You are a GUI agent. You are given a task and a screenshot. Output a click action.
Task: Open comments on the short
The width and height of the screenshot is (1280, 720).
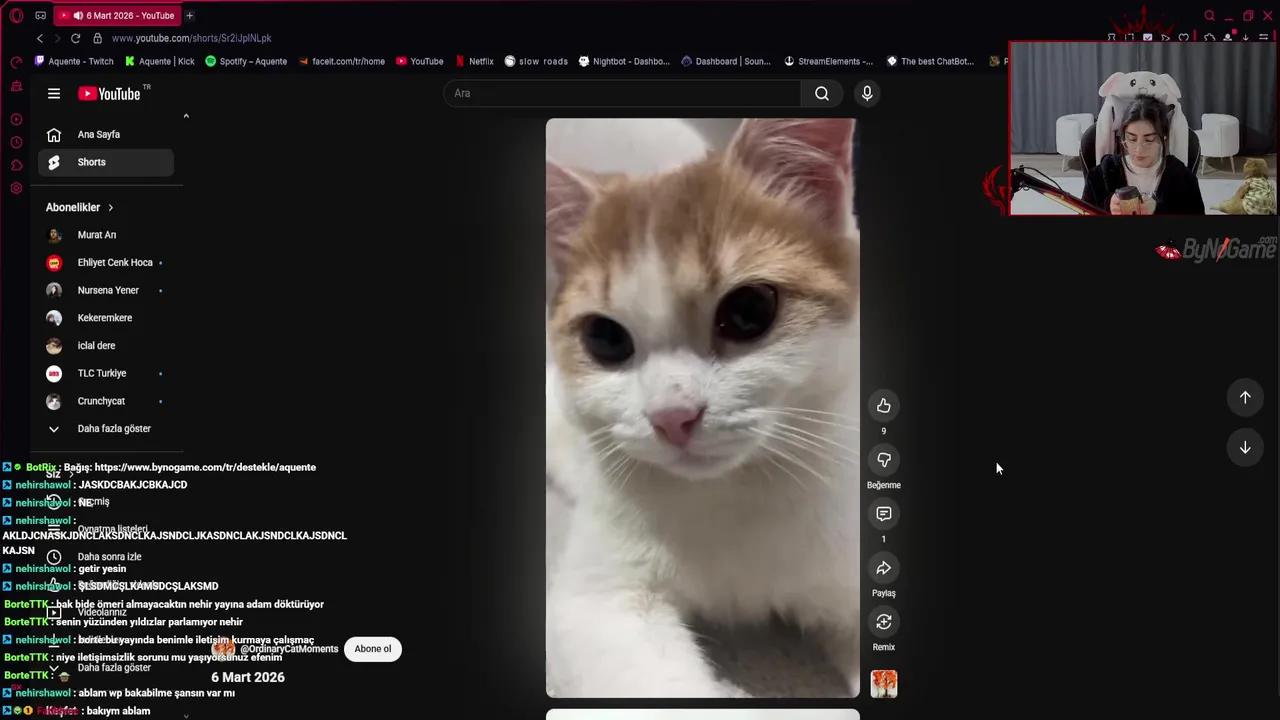(x=883, y=513)
